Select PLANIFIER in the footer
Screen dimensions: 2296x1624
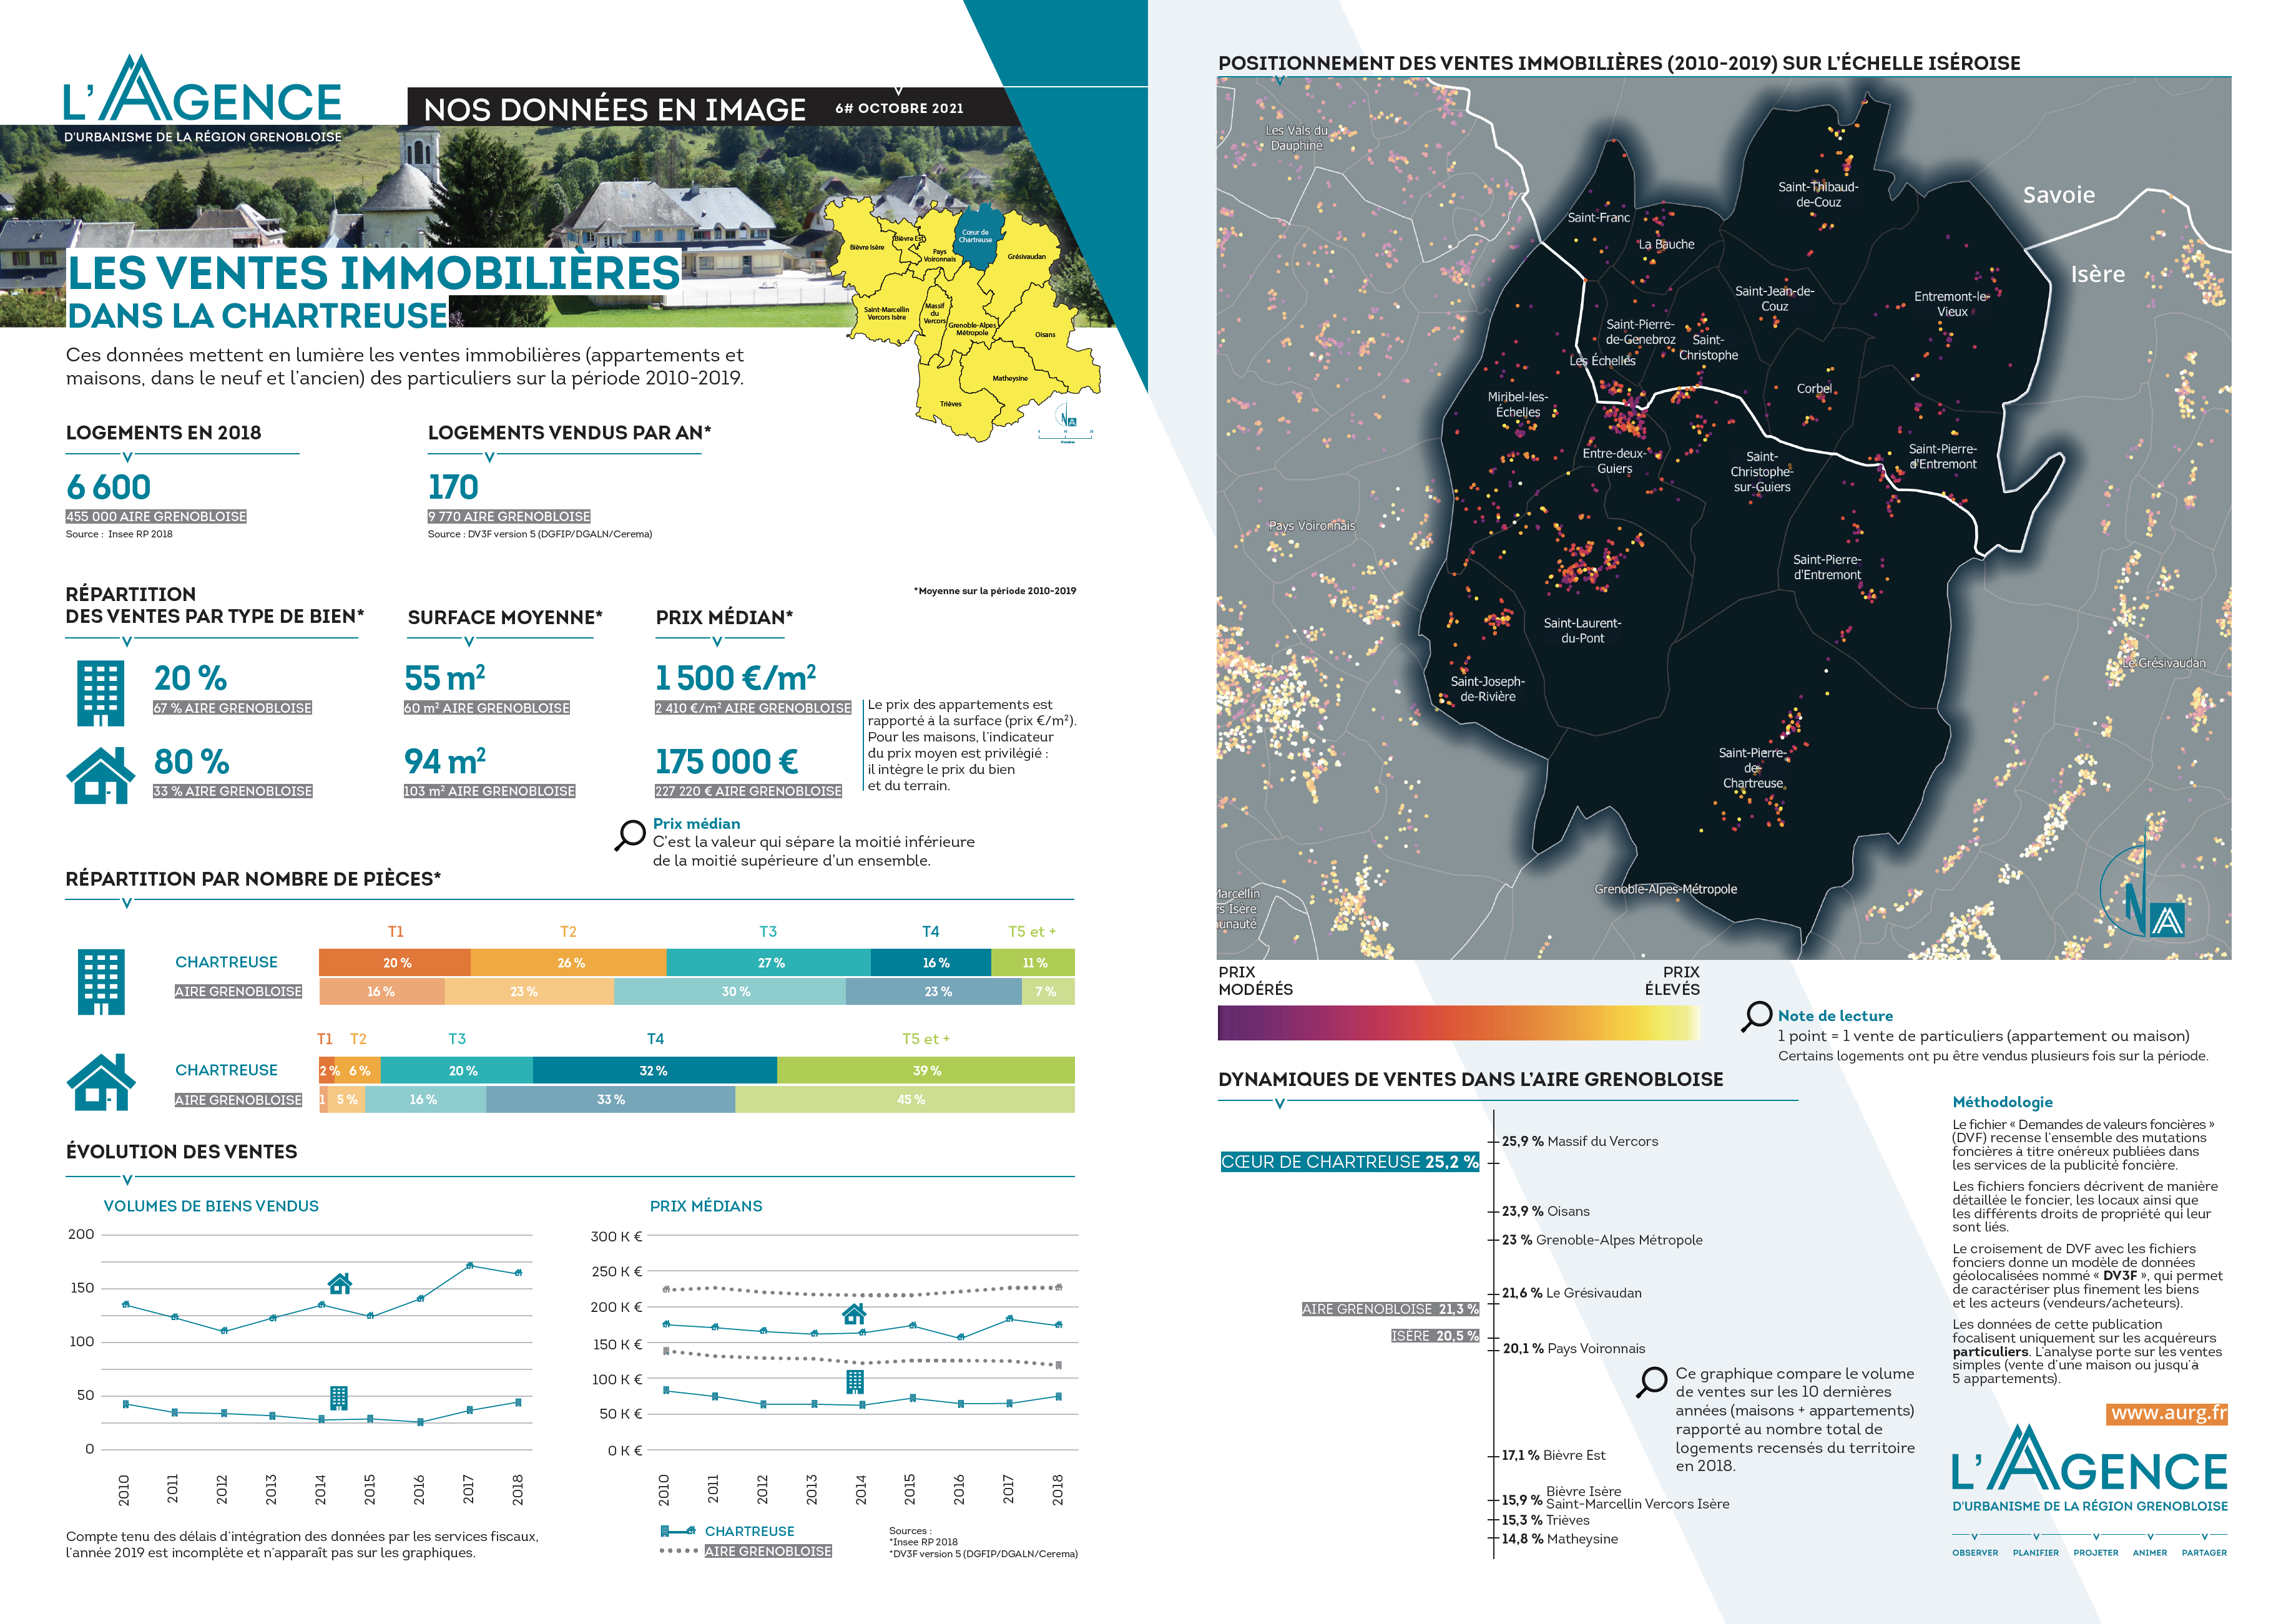(x=2036, y=1553)
